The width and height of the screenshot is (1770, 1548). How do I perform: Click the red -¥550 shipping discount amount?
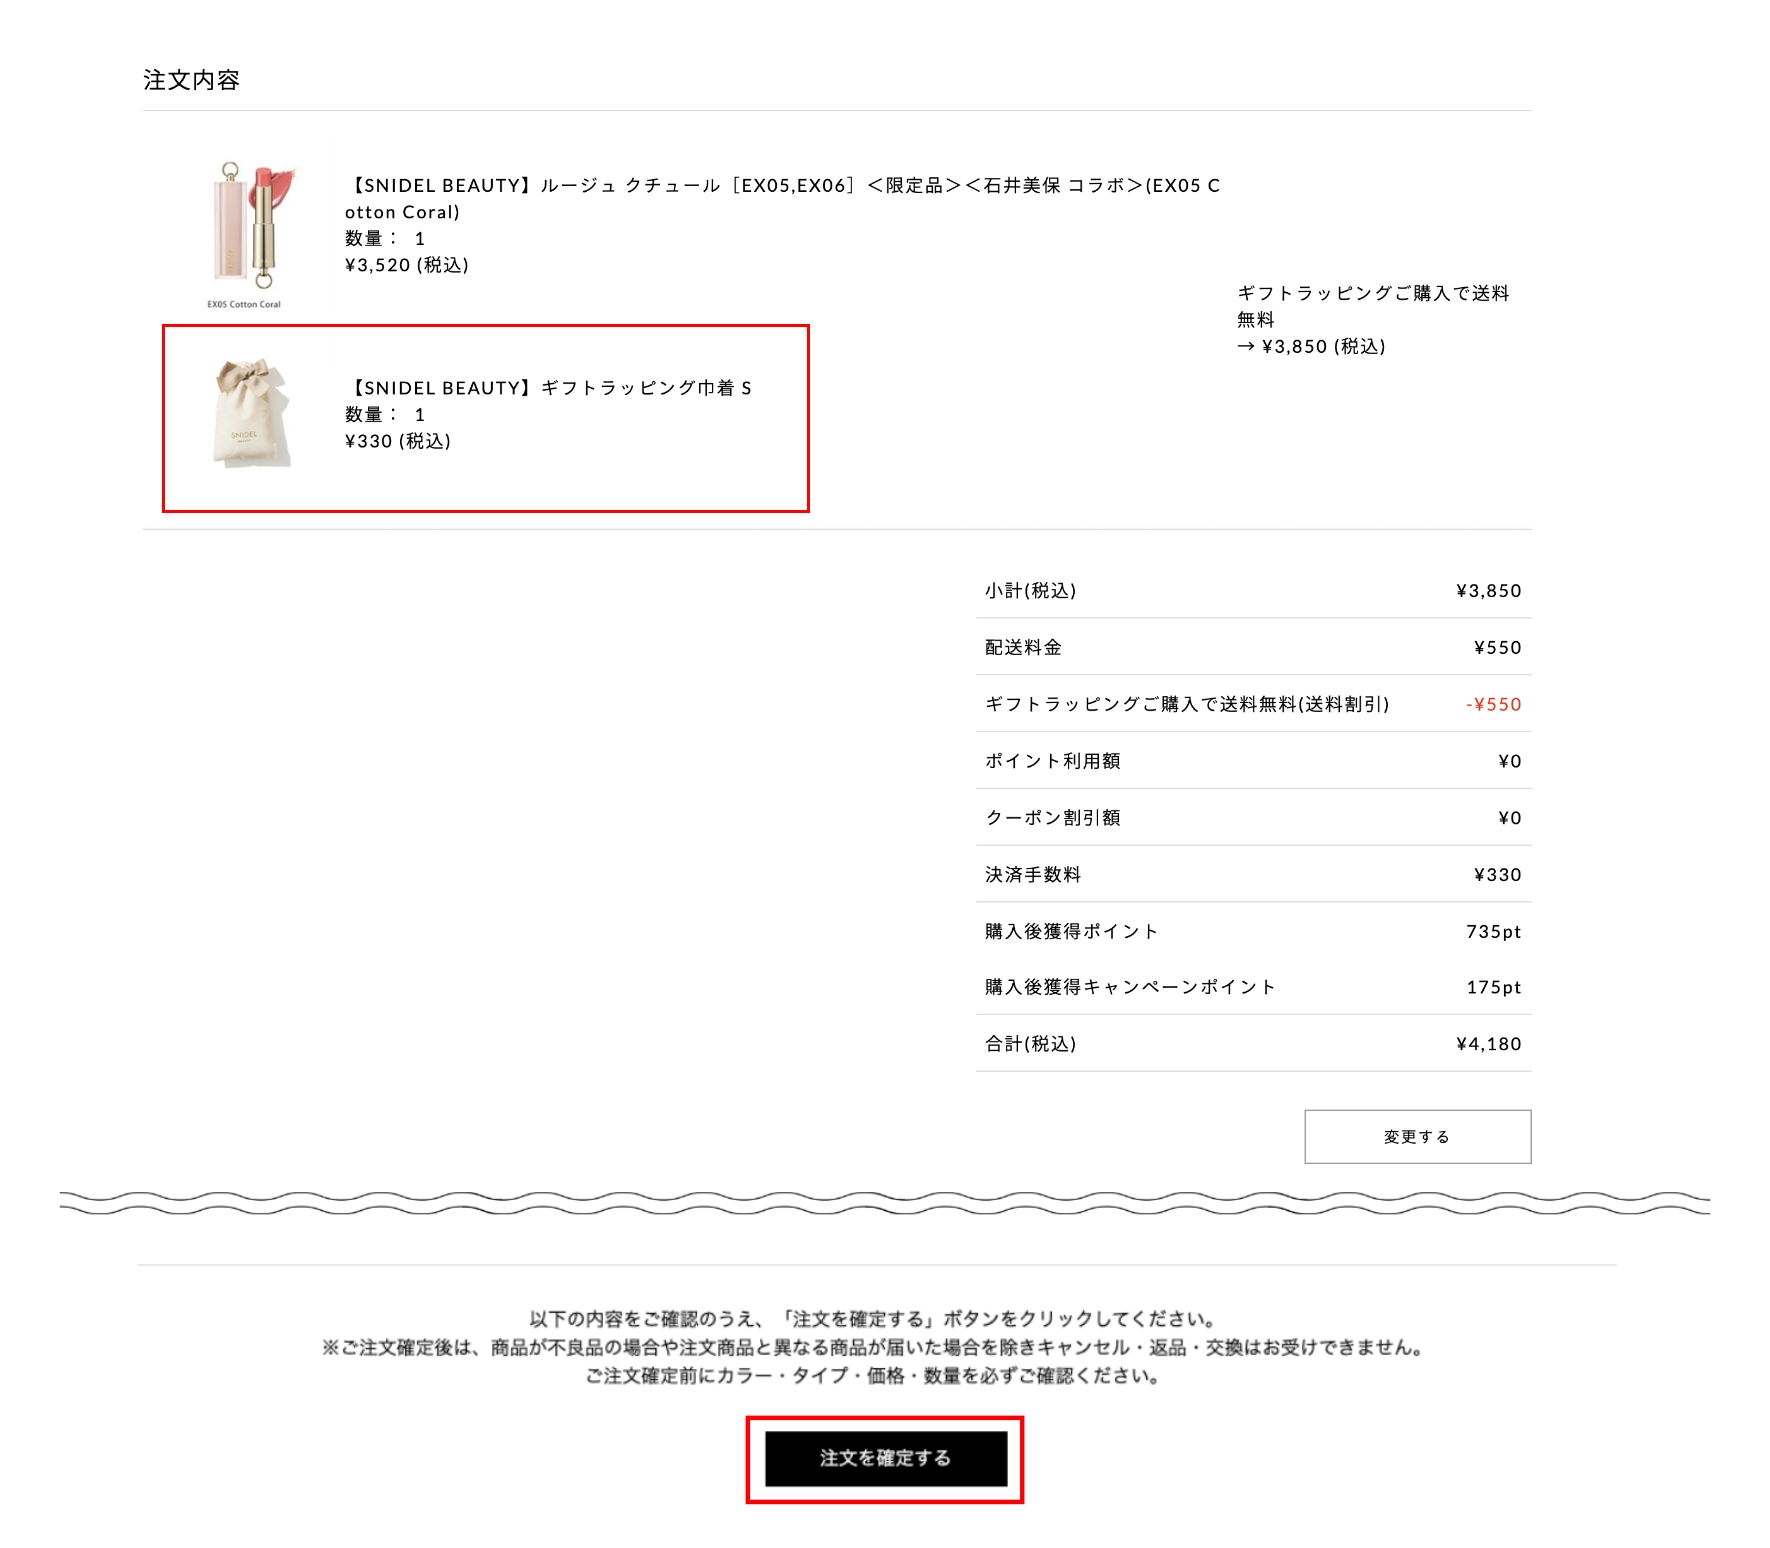(x=1493, y=704)
